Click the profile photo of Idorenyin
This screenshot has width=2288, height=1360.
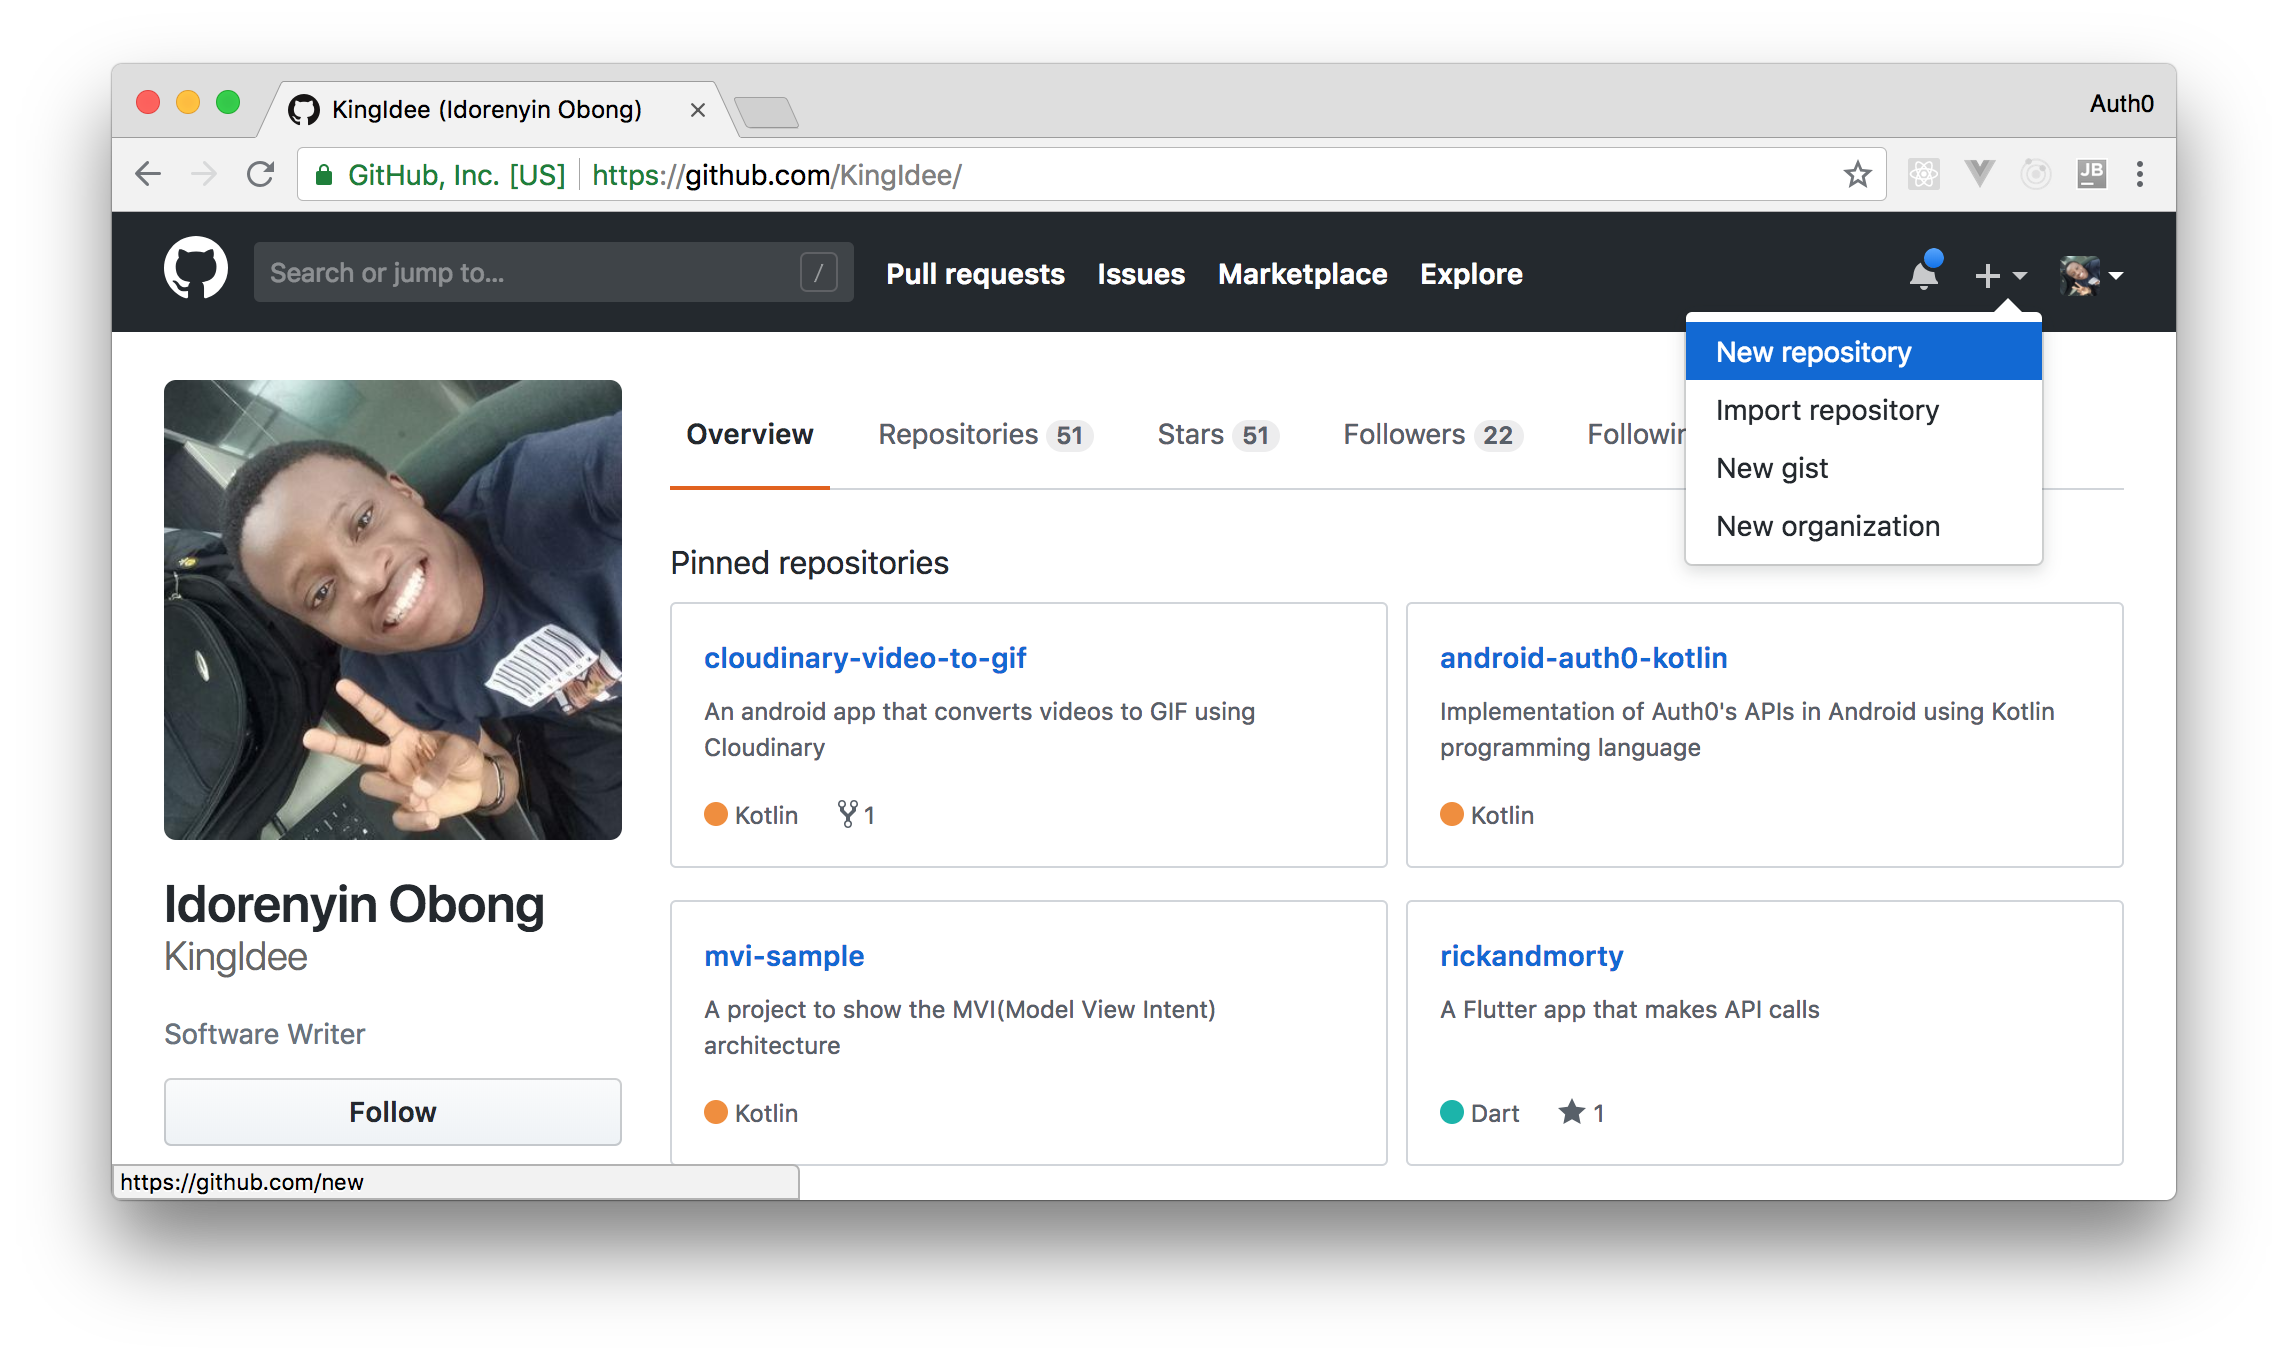(x=393, y=610)
